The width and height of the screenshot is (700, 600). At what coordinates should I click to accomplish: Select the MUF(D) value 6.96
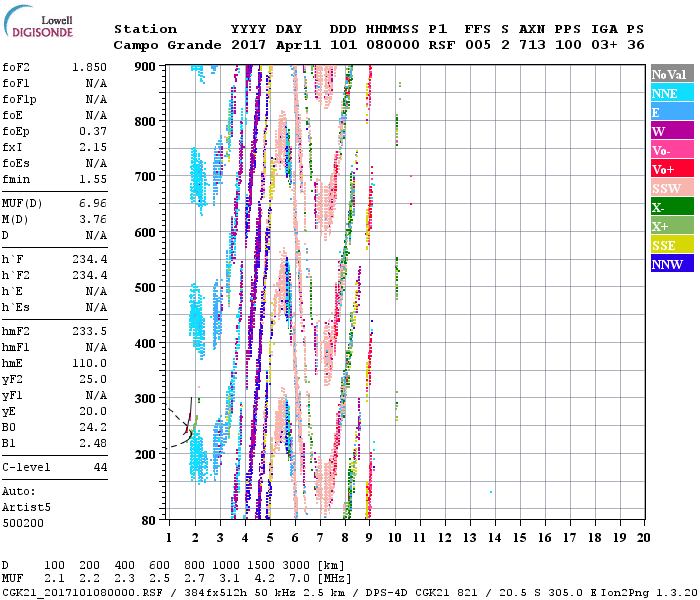[93, 203]
